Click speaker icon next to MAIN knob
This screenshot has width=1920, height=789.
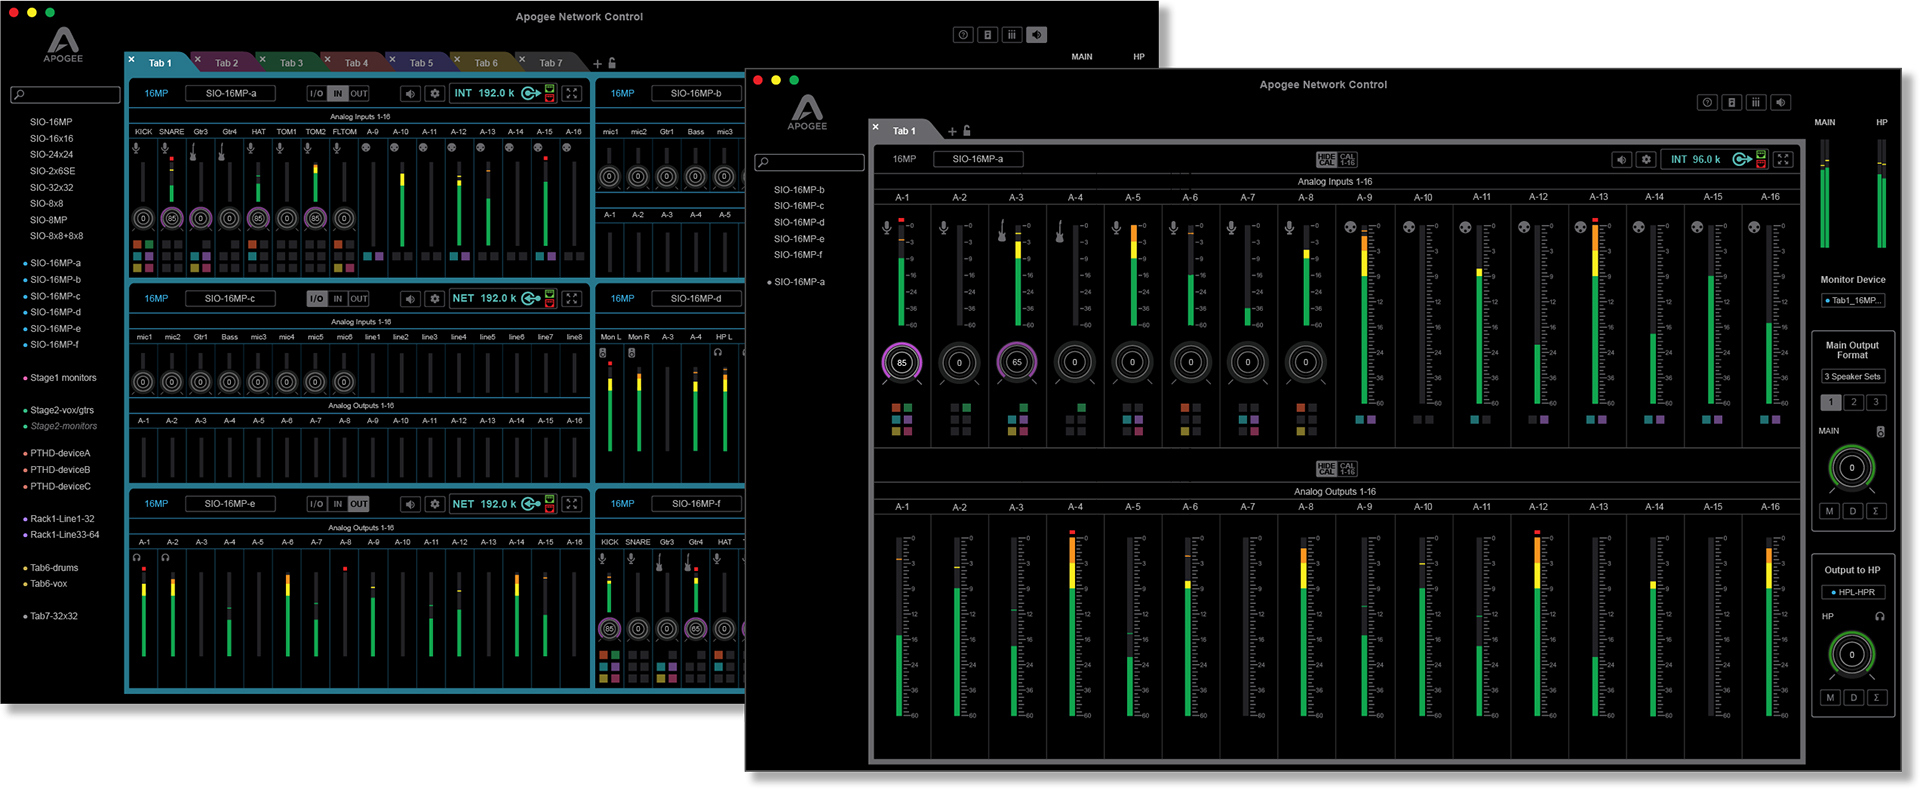(x=1880, y=431)
